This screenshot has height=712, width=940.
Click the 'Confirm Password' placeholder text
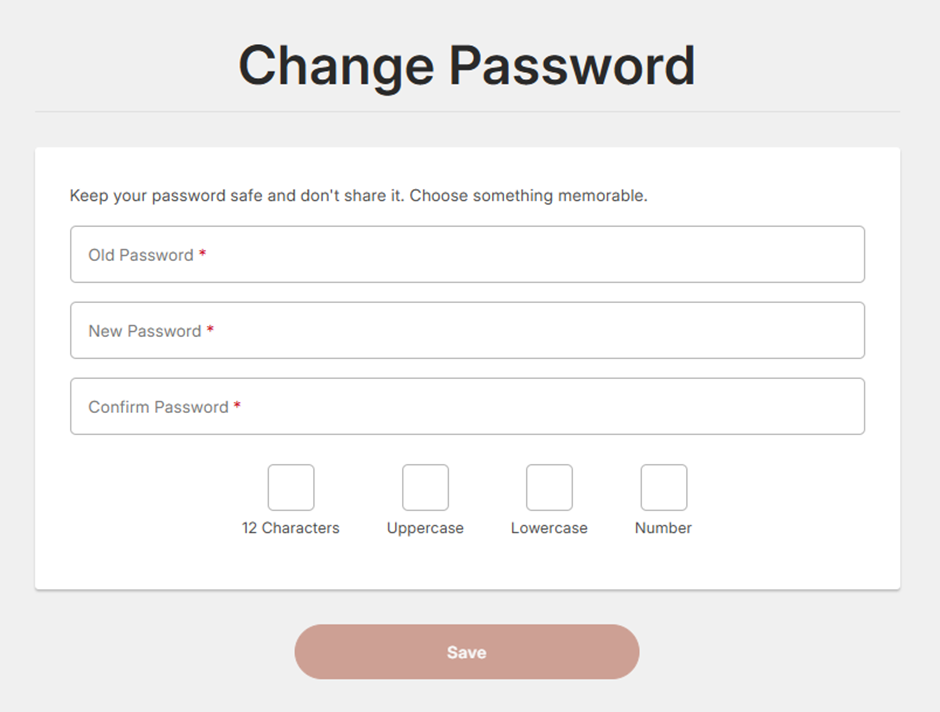click(x=158, y=407)
